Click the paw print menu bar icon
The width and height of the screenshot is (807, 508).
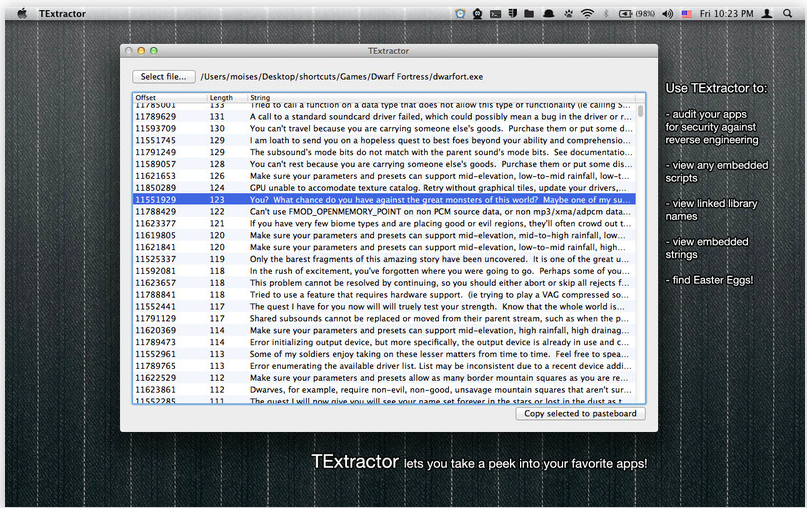pyautogui.click(x=568, y=14)
